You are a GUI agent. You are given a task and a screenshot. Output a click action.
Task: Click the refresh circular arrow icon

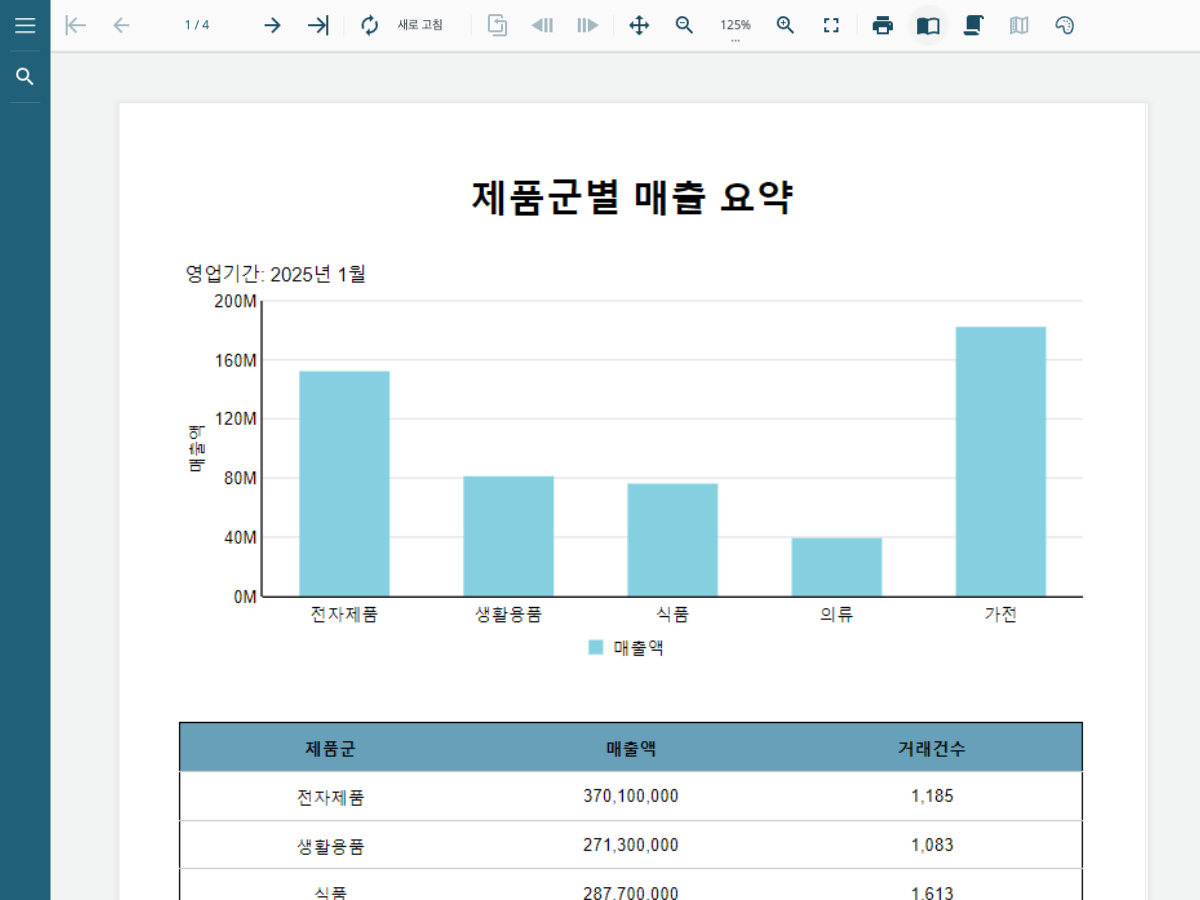point(370,25)
